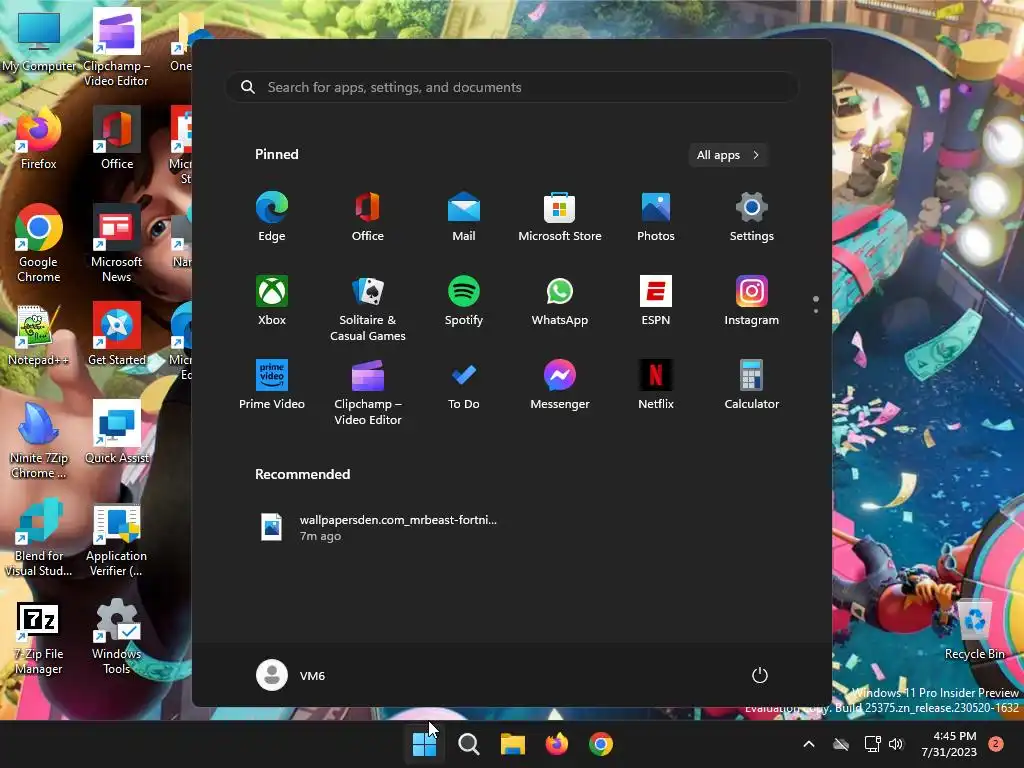The width and height of the screenshot is (1024, 768).
Task: Click the Windows Start button on taskbar
Action: point(424,744)
